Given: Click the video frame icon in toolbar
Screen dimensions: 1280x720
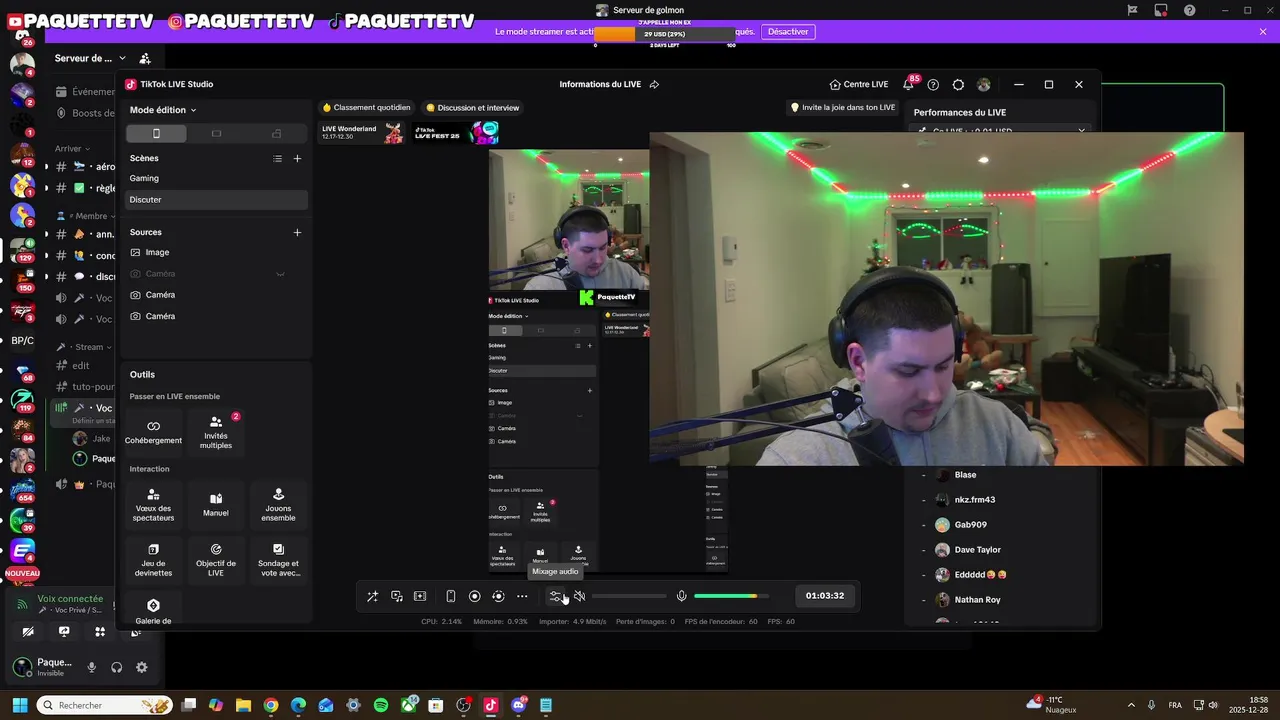Looking at the screenshot, I should tap(420, 596).
